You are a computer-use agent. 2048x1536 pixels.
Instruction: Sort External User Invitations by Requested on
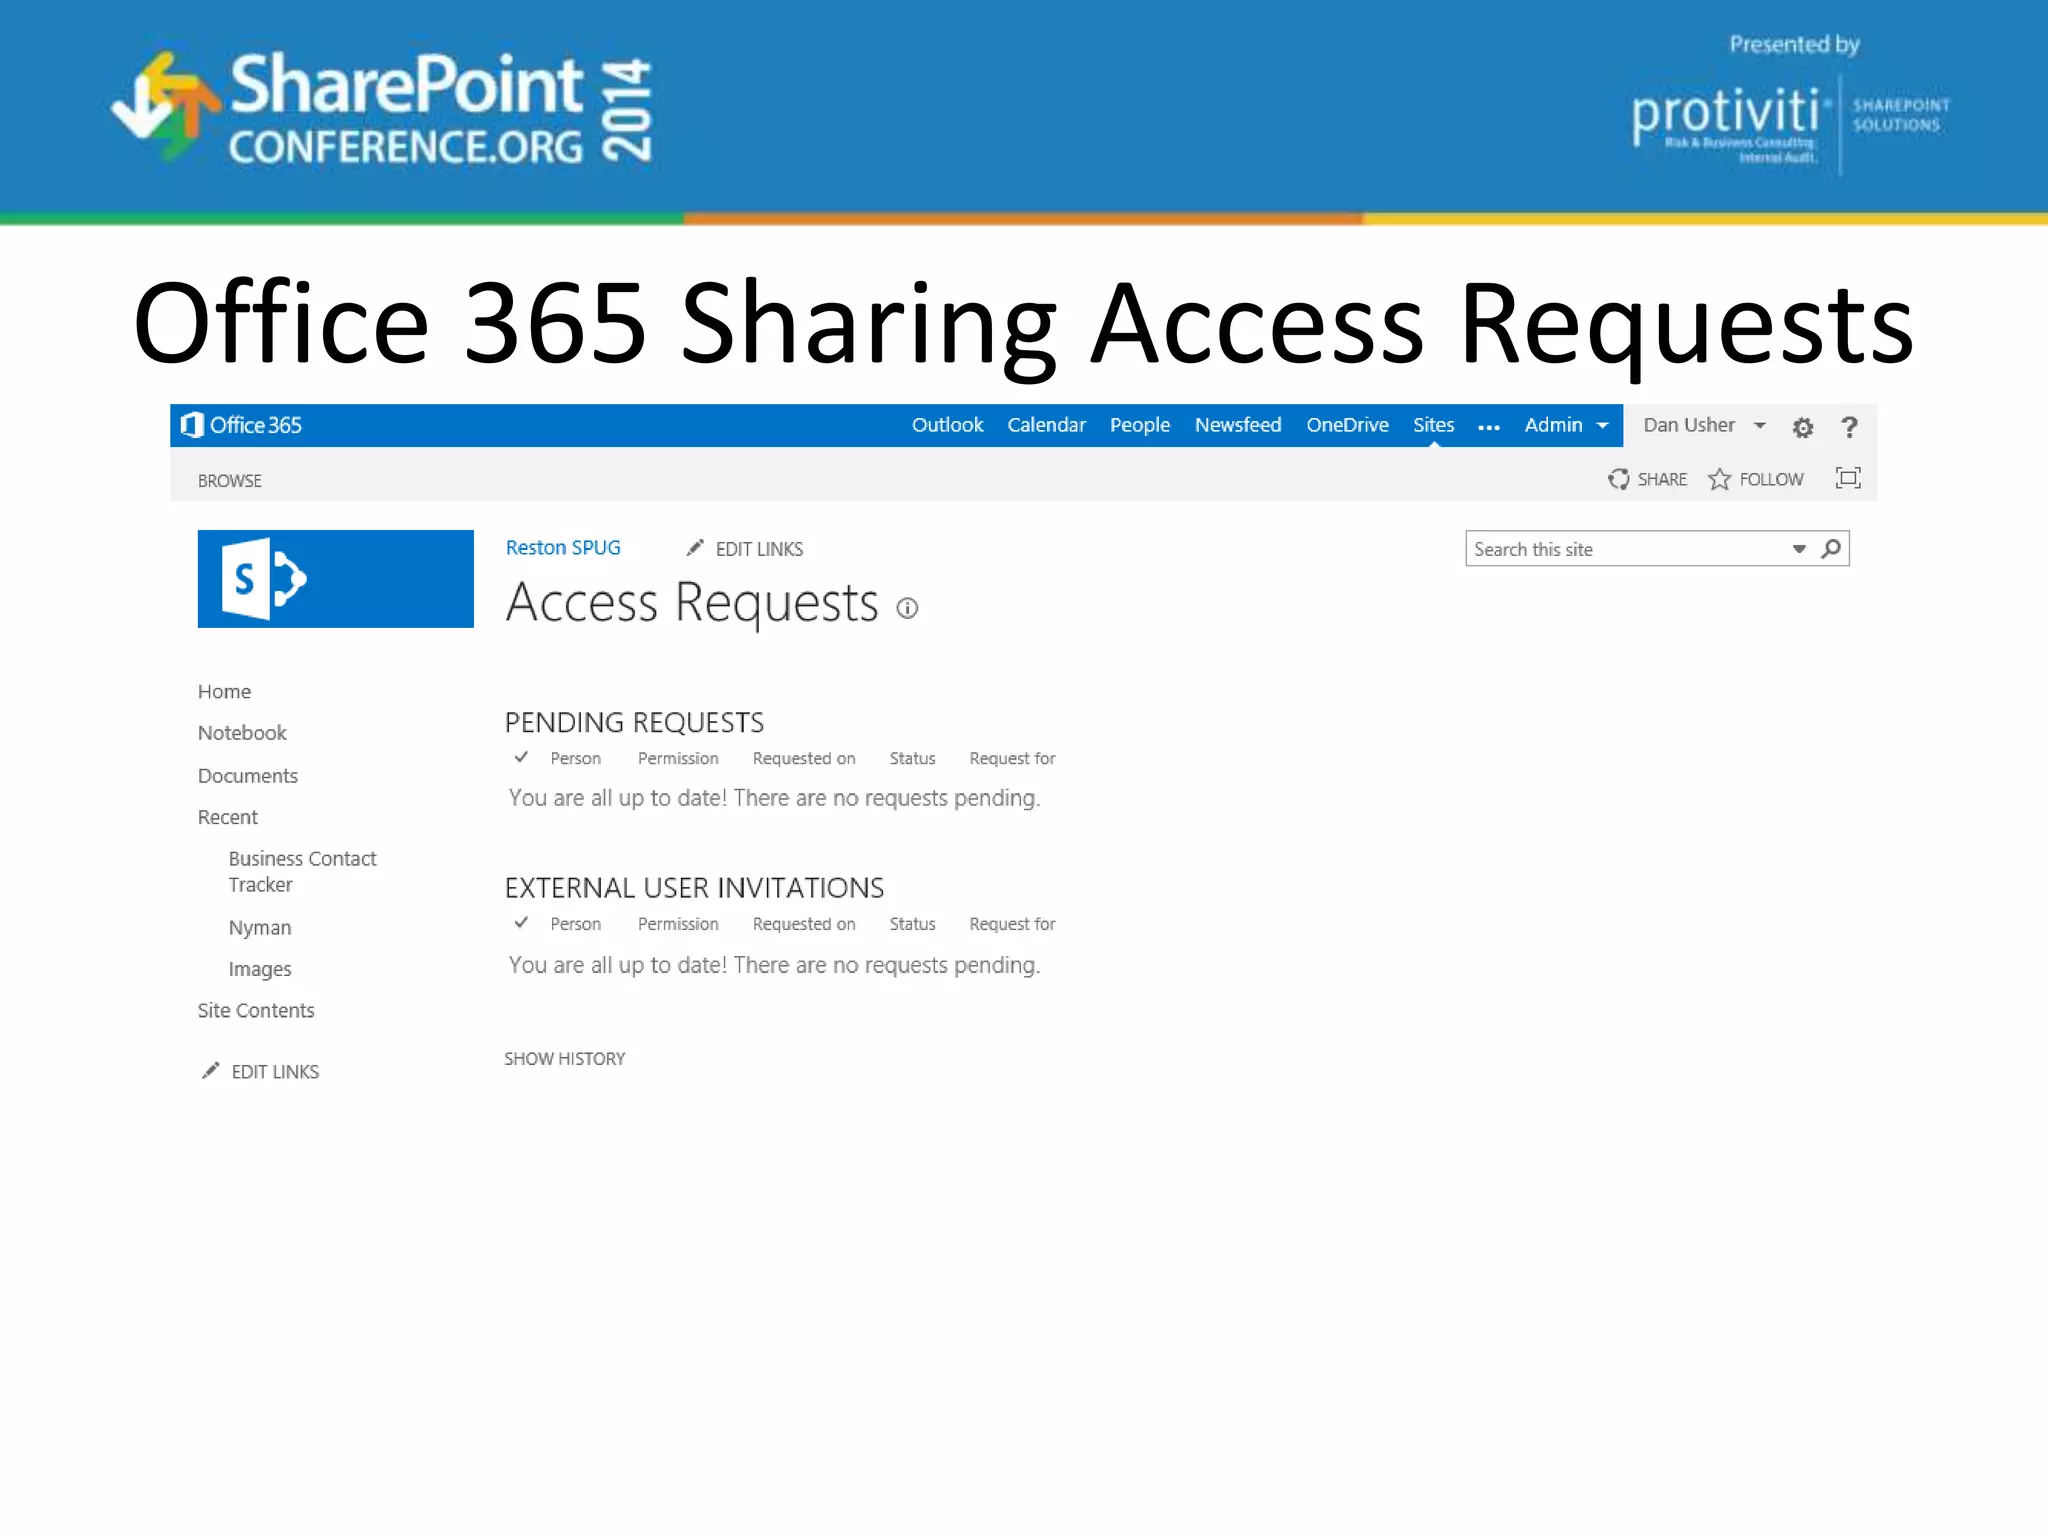804,924
